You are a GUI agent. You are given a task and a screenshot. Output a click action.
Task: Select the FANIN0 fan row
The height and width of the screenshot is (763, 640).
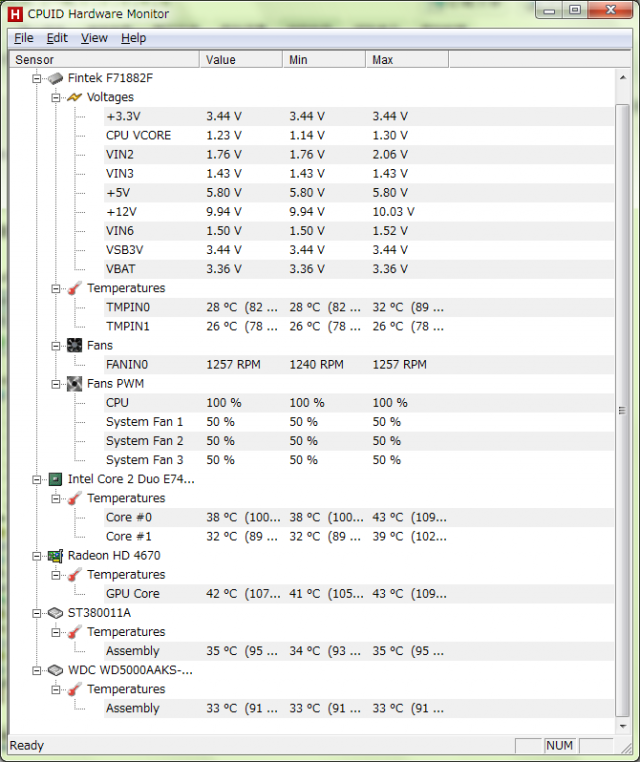pyautogui.click(x=359, y=364)
